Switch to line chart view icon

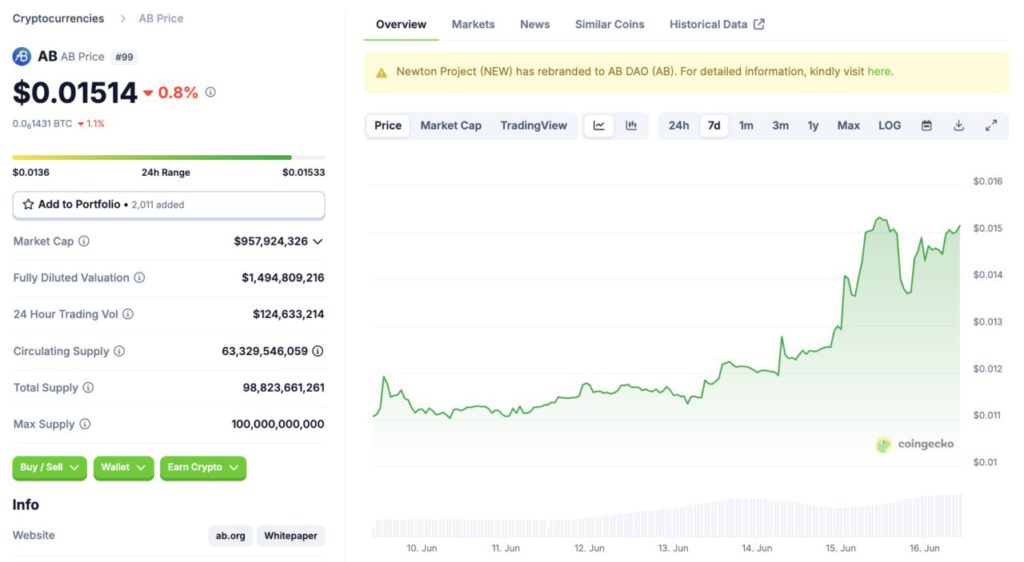coord(599,125)
